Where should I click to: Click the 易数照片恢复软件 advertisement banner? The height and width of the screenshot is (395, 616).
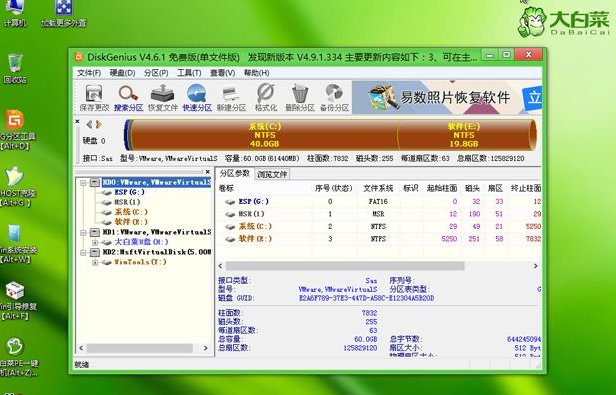[x=447, y=97]
